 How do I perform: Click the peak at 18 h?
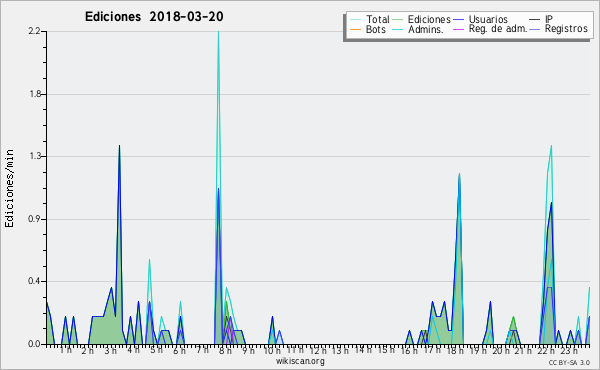pyautogui.click(x=459, y=174)
